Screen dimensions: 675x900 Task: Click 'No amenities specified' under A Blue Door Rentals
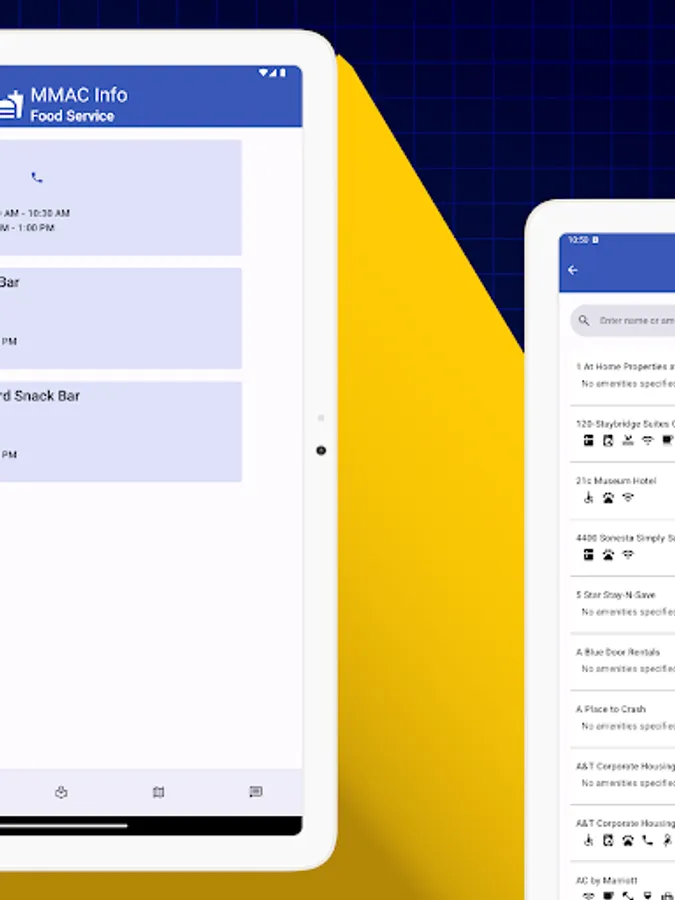pyautogui.click(x=628, y=669)
